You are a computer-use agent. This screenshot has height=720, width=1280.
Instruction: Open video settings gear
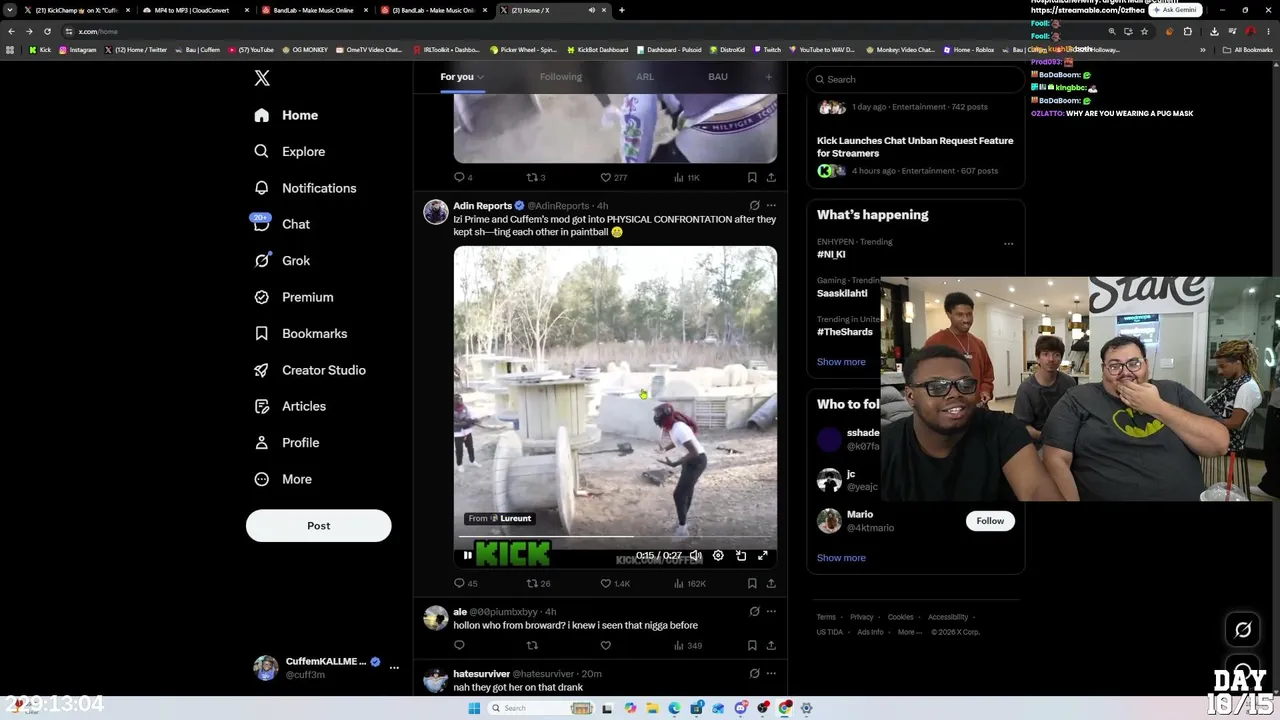tap(718, 556)
